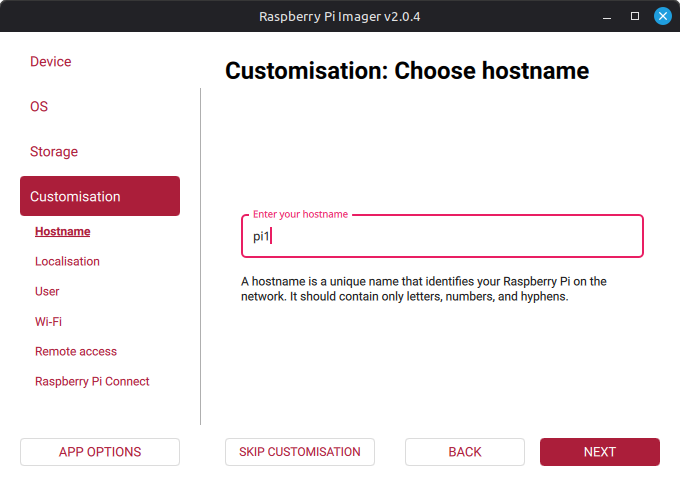Click the Raspberry Pi Imager title bar text

click(x=340, y=16)
